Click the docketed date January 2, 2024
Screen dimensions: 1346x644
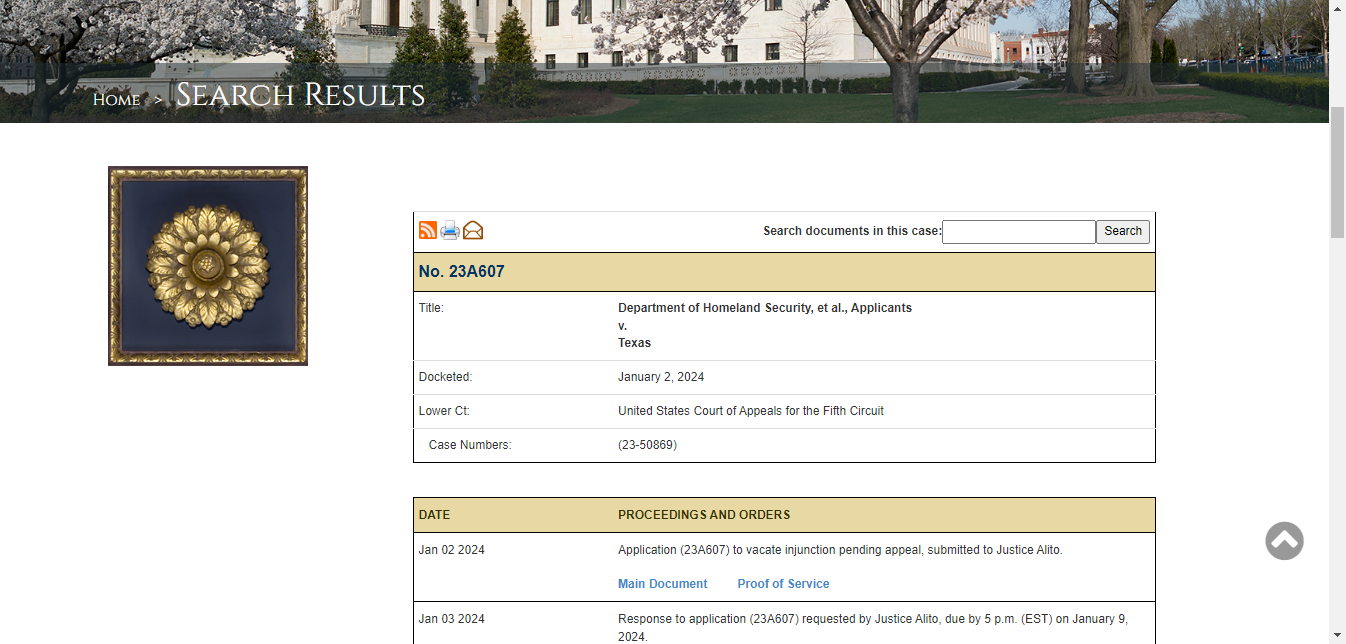tap(661, 377)
